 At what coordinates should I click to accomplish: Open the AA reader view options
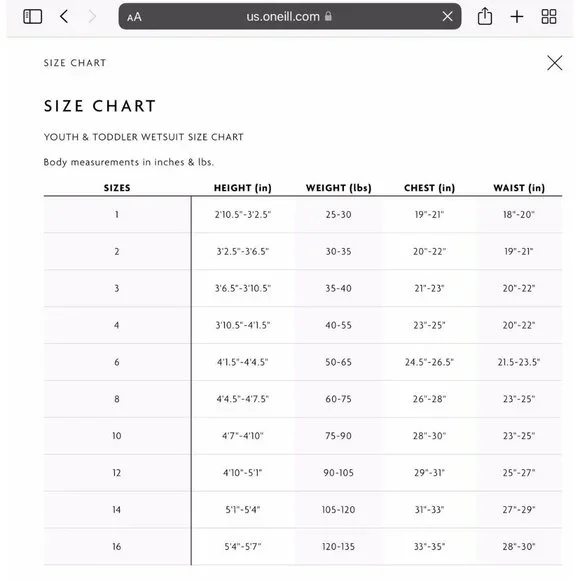[134, 17]
